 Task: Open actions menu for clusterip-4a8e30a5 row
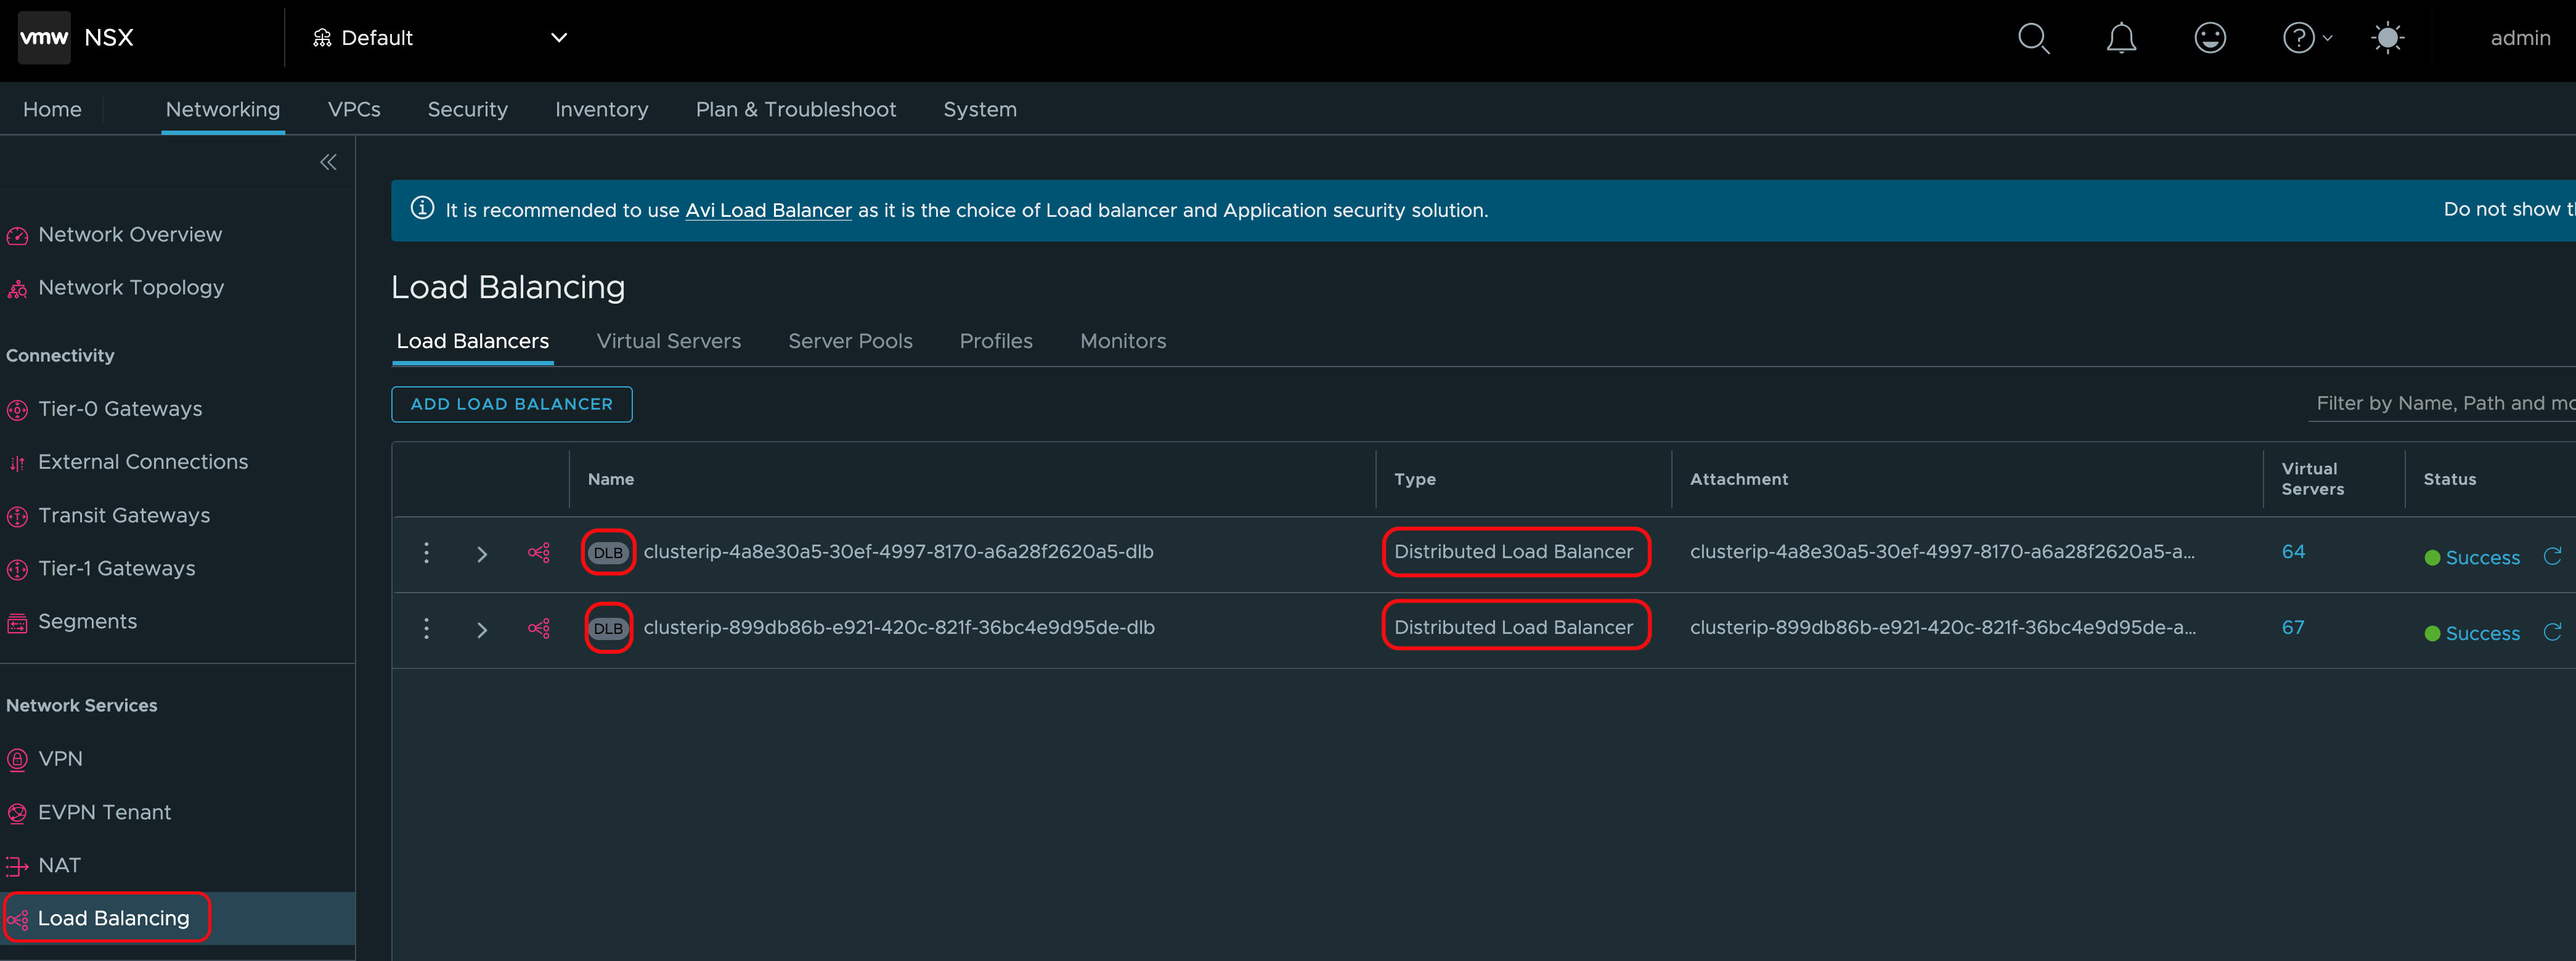tap(426, 553)
